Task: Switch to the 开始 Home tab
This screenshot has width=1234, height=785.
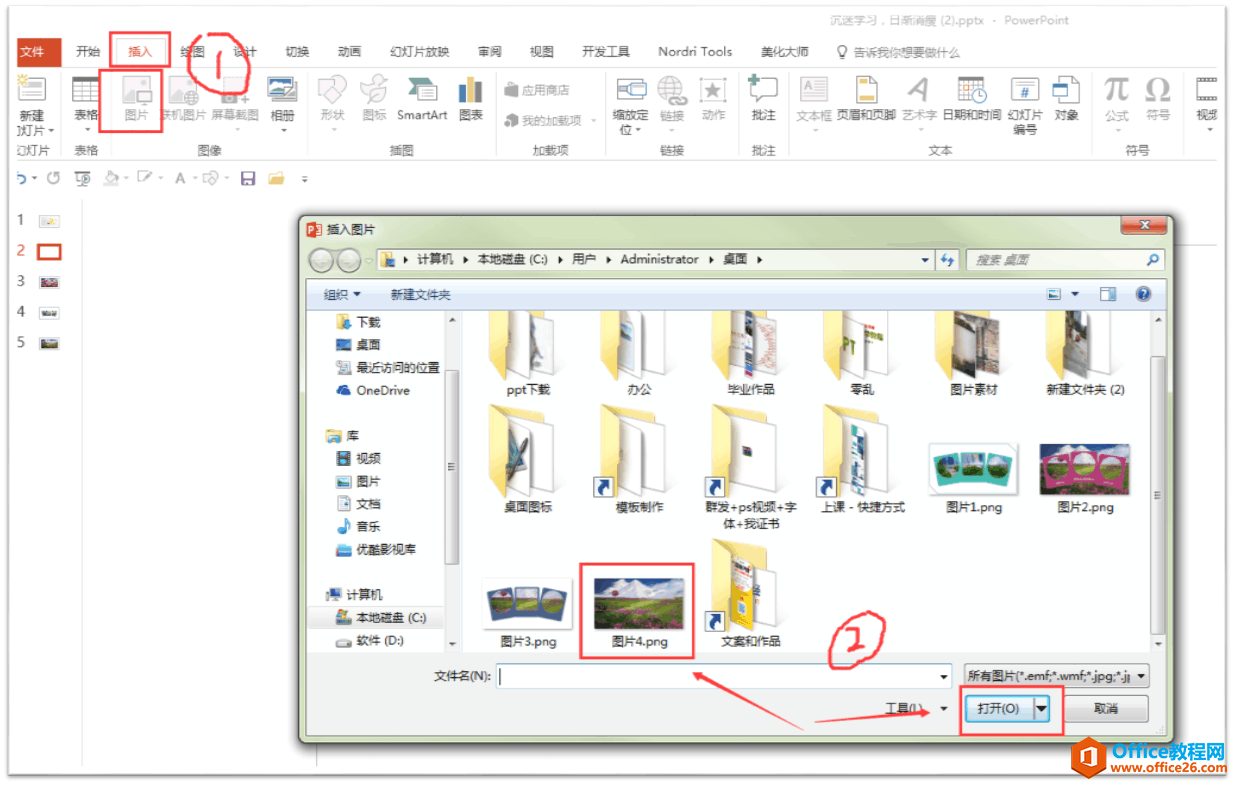Action: coord(88,52)
